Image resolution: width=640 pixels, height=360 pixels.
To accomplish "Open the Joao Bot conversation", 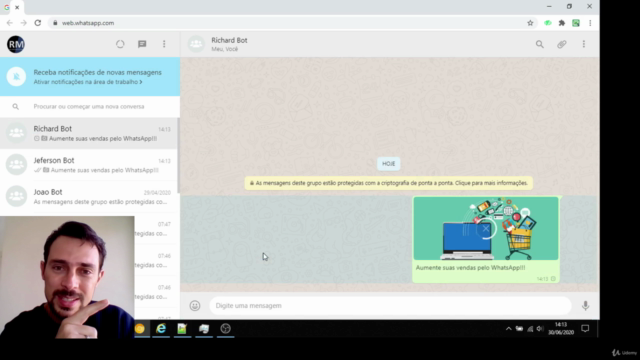I will click(89, 196).
